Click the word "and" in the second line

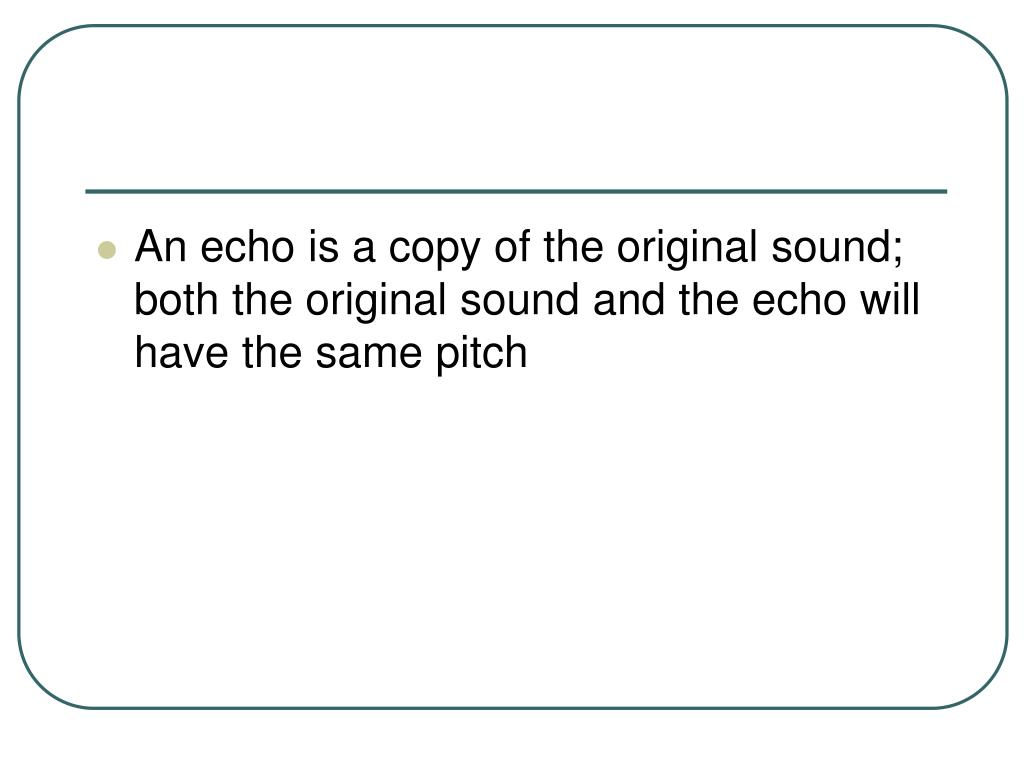[628, 300]
